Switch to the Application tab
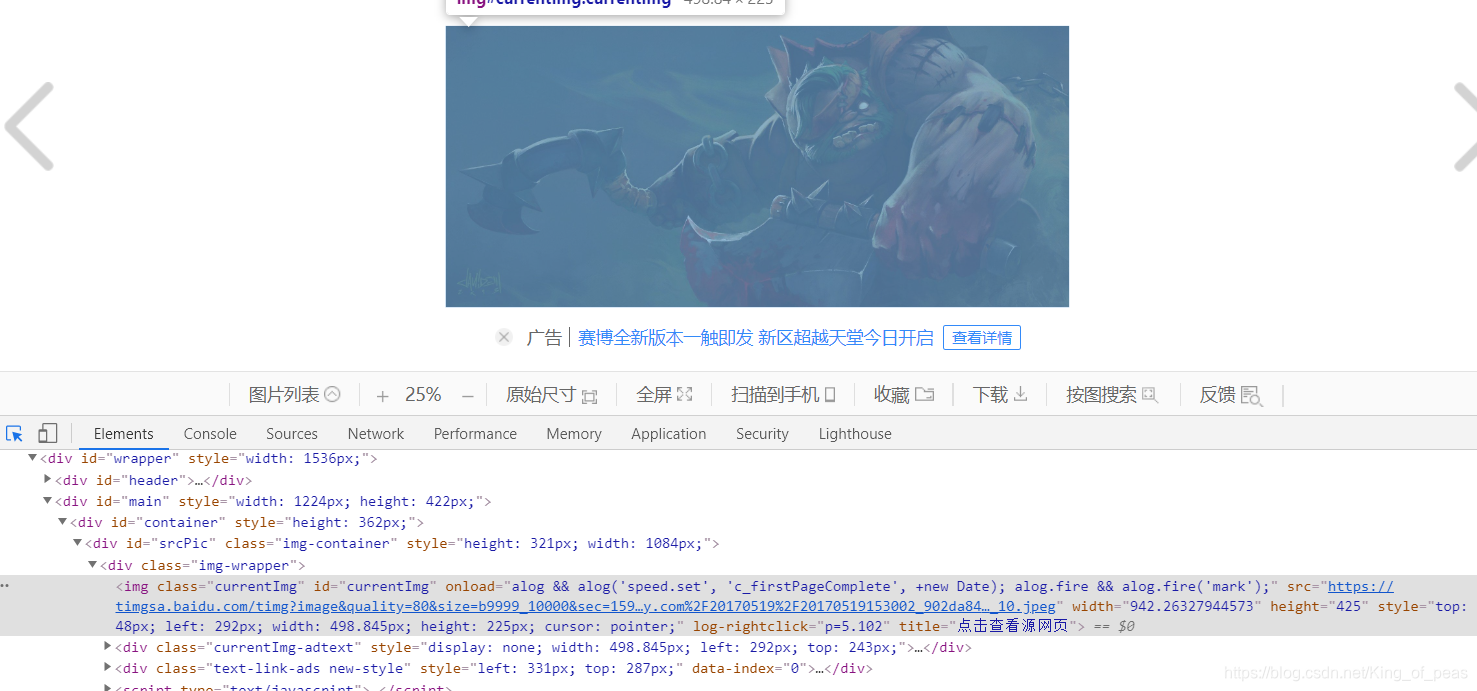 tap(669, 434)
